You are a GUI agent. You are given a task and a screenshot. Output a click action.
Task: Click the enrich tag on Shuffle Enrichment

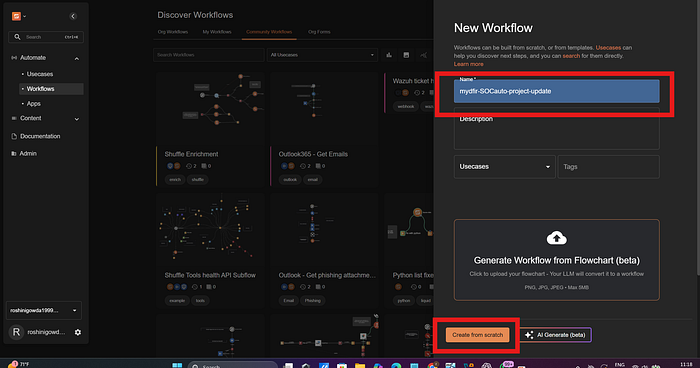tap(175, 180)
